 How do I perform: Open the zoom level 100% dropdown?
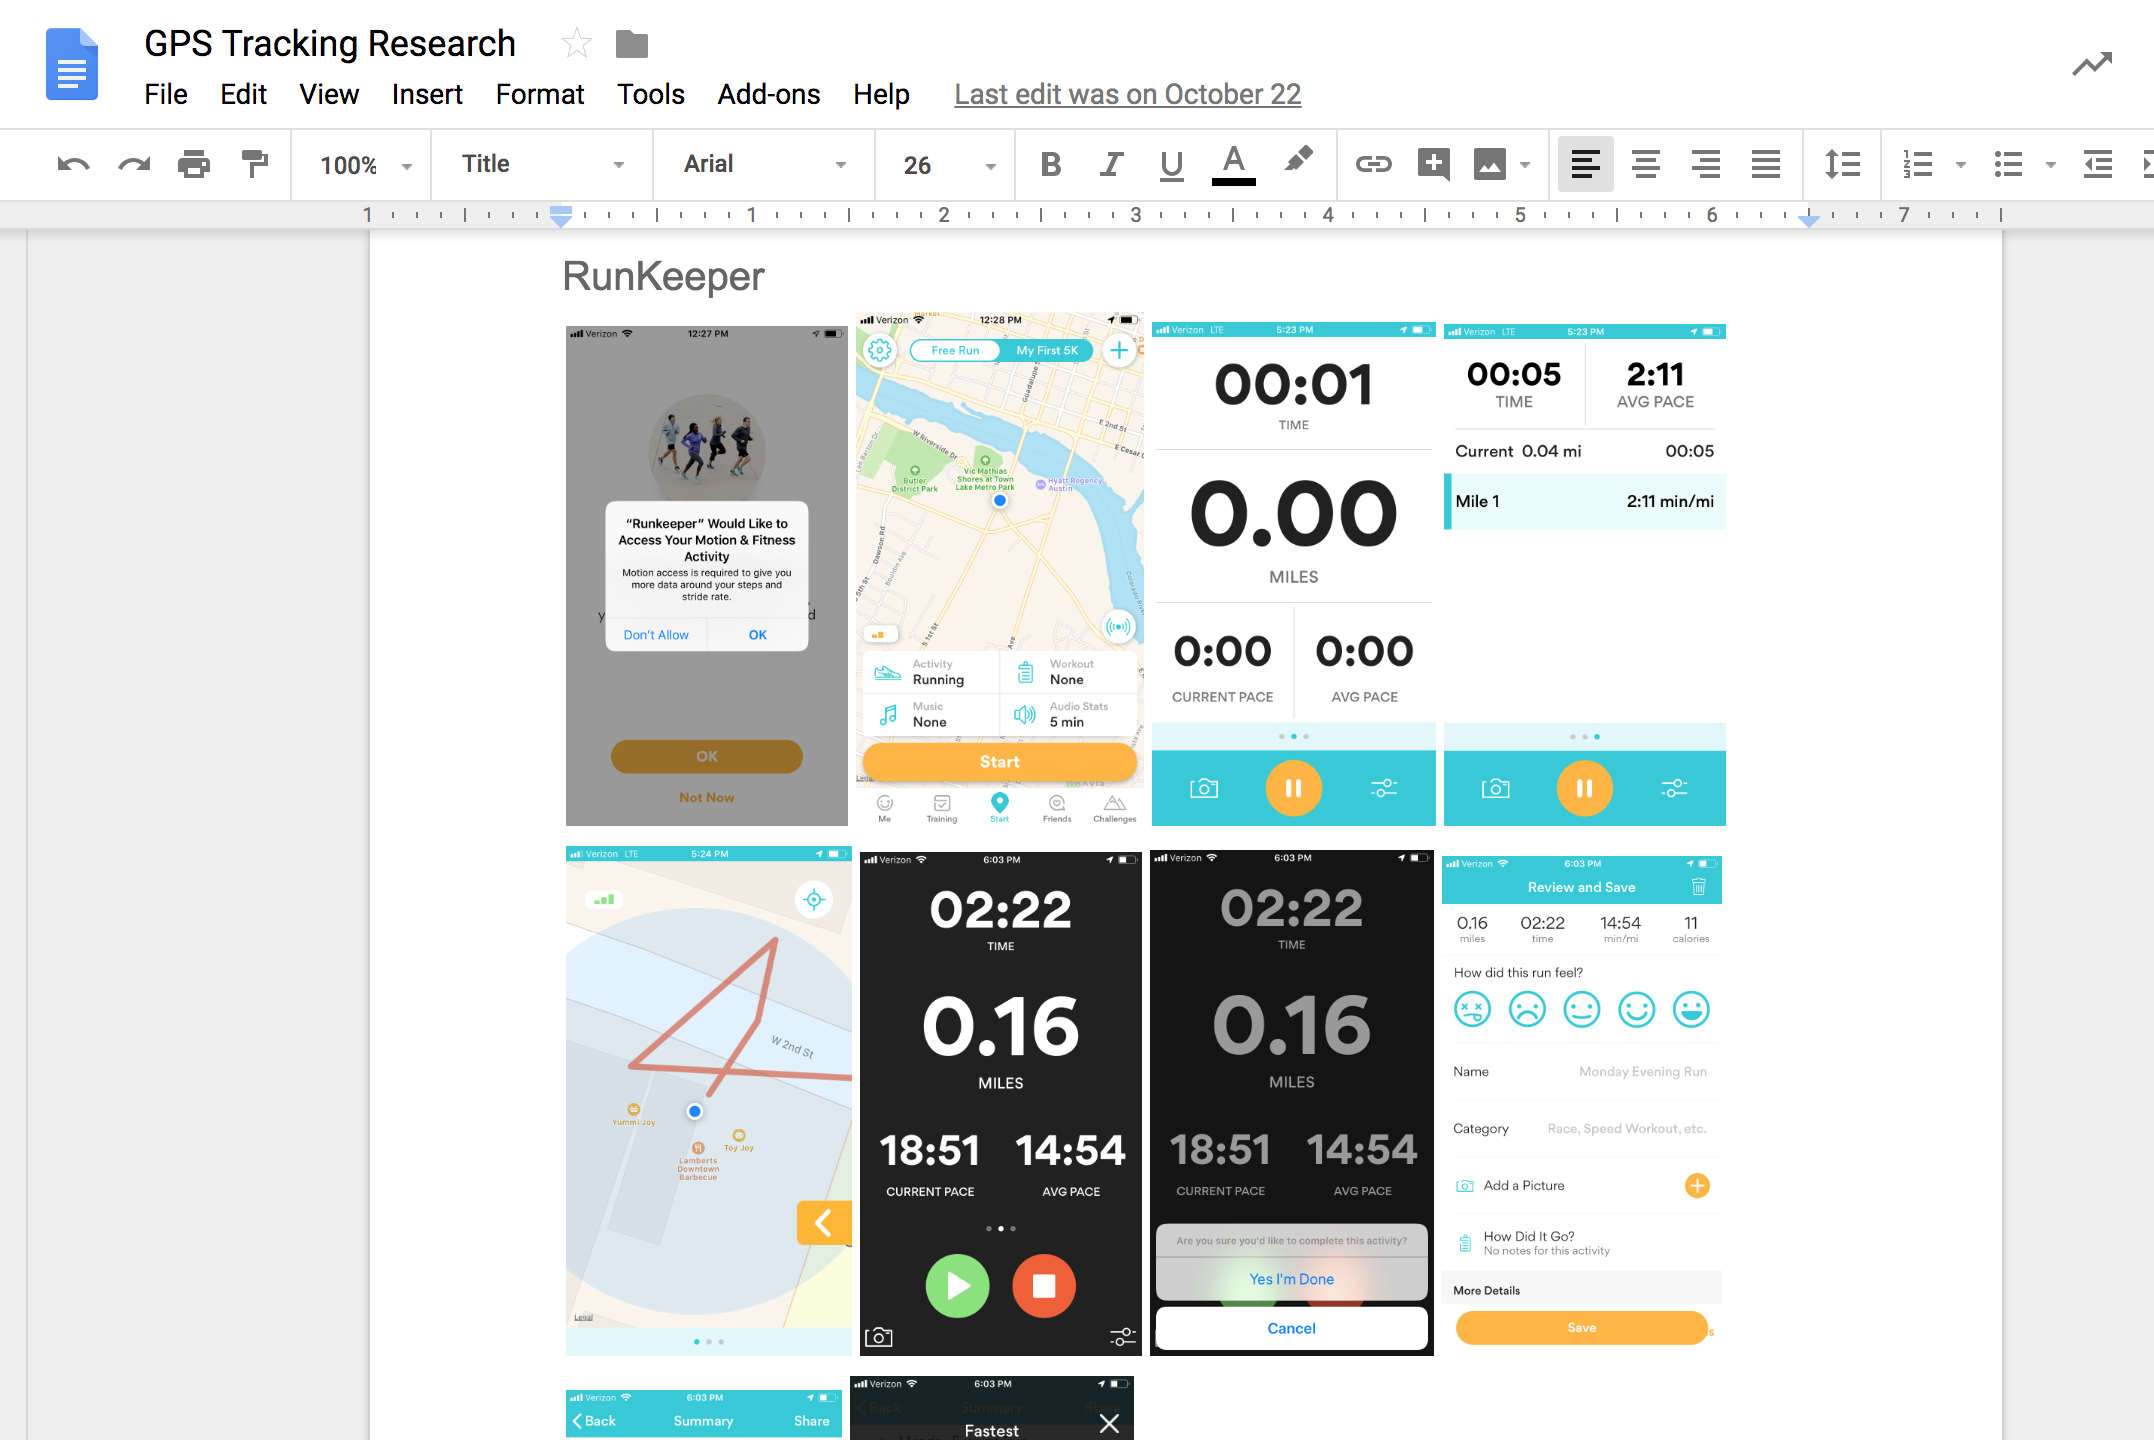click(x=366, y=165)
